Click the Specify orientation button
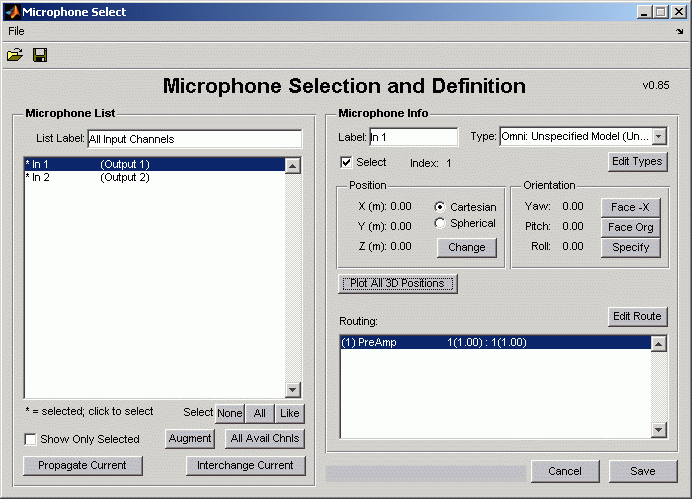The width and height of the screenshot is (692, 499). pos(630,248)
